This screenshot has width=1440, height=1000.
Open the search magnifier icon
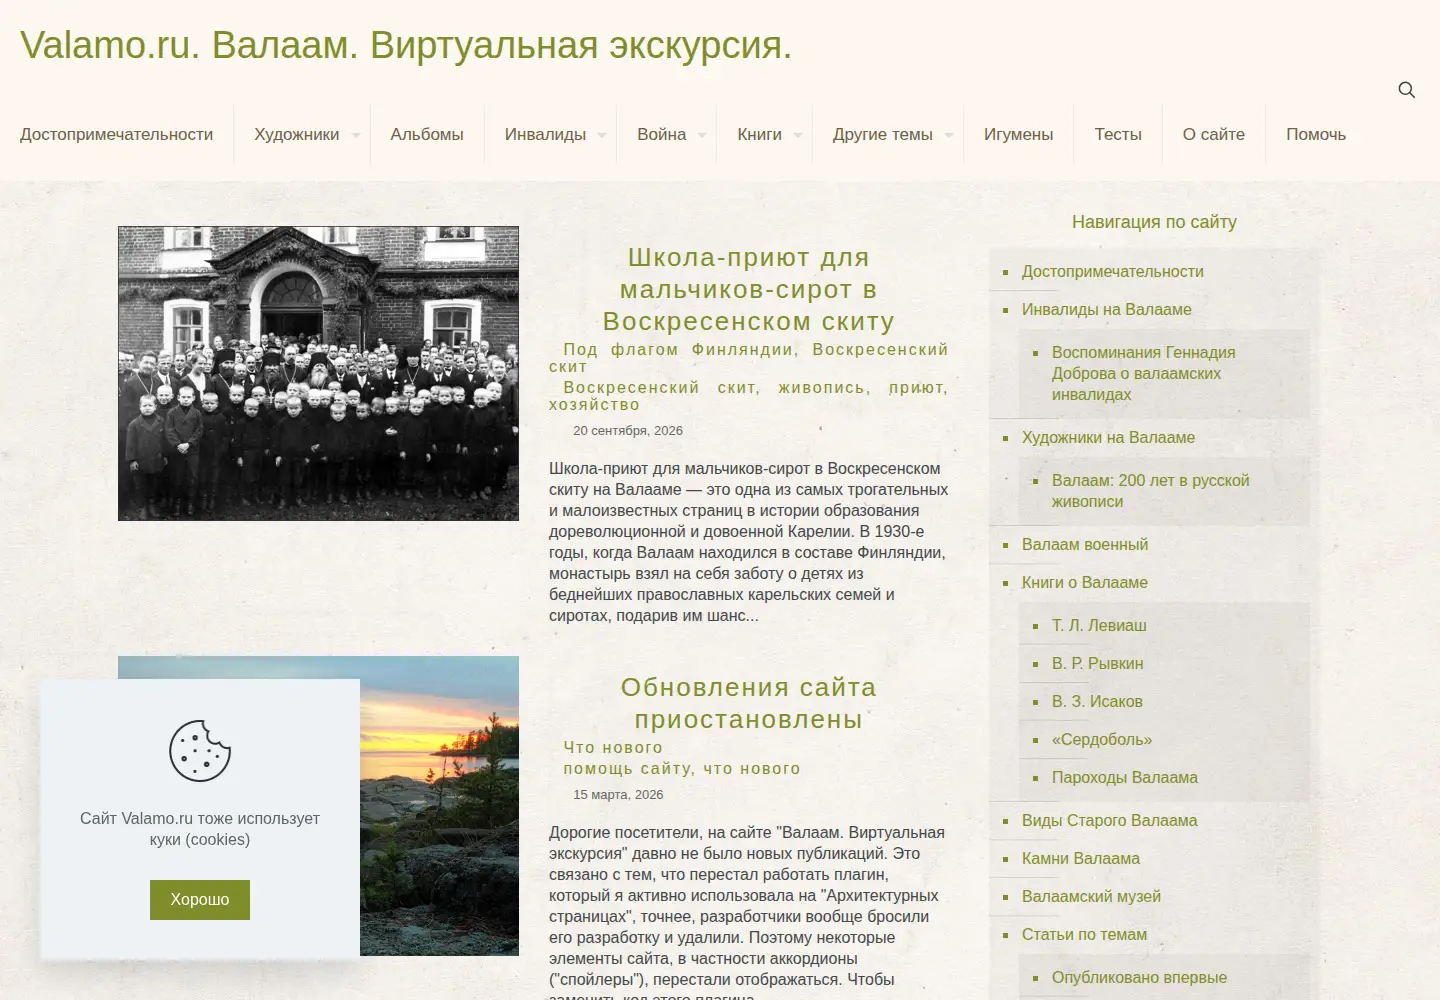point(1406,90)
